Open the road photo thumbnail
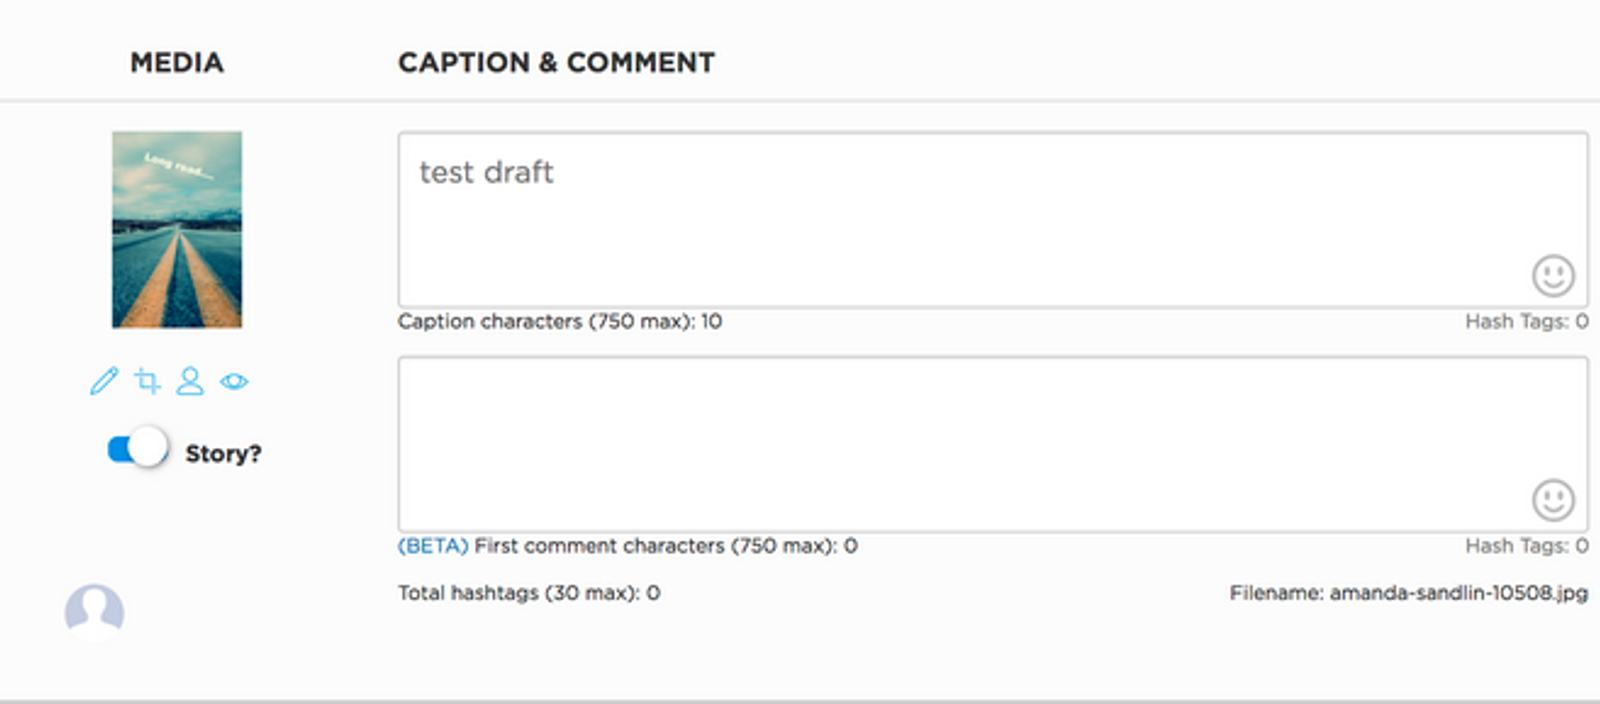 click(x=177, y=229)
